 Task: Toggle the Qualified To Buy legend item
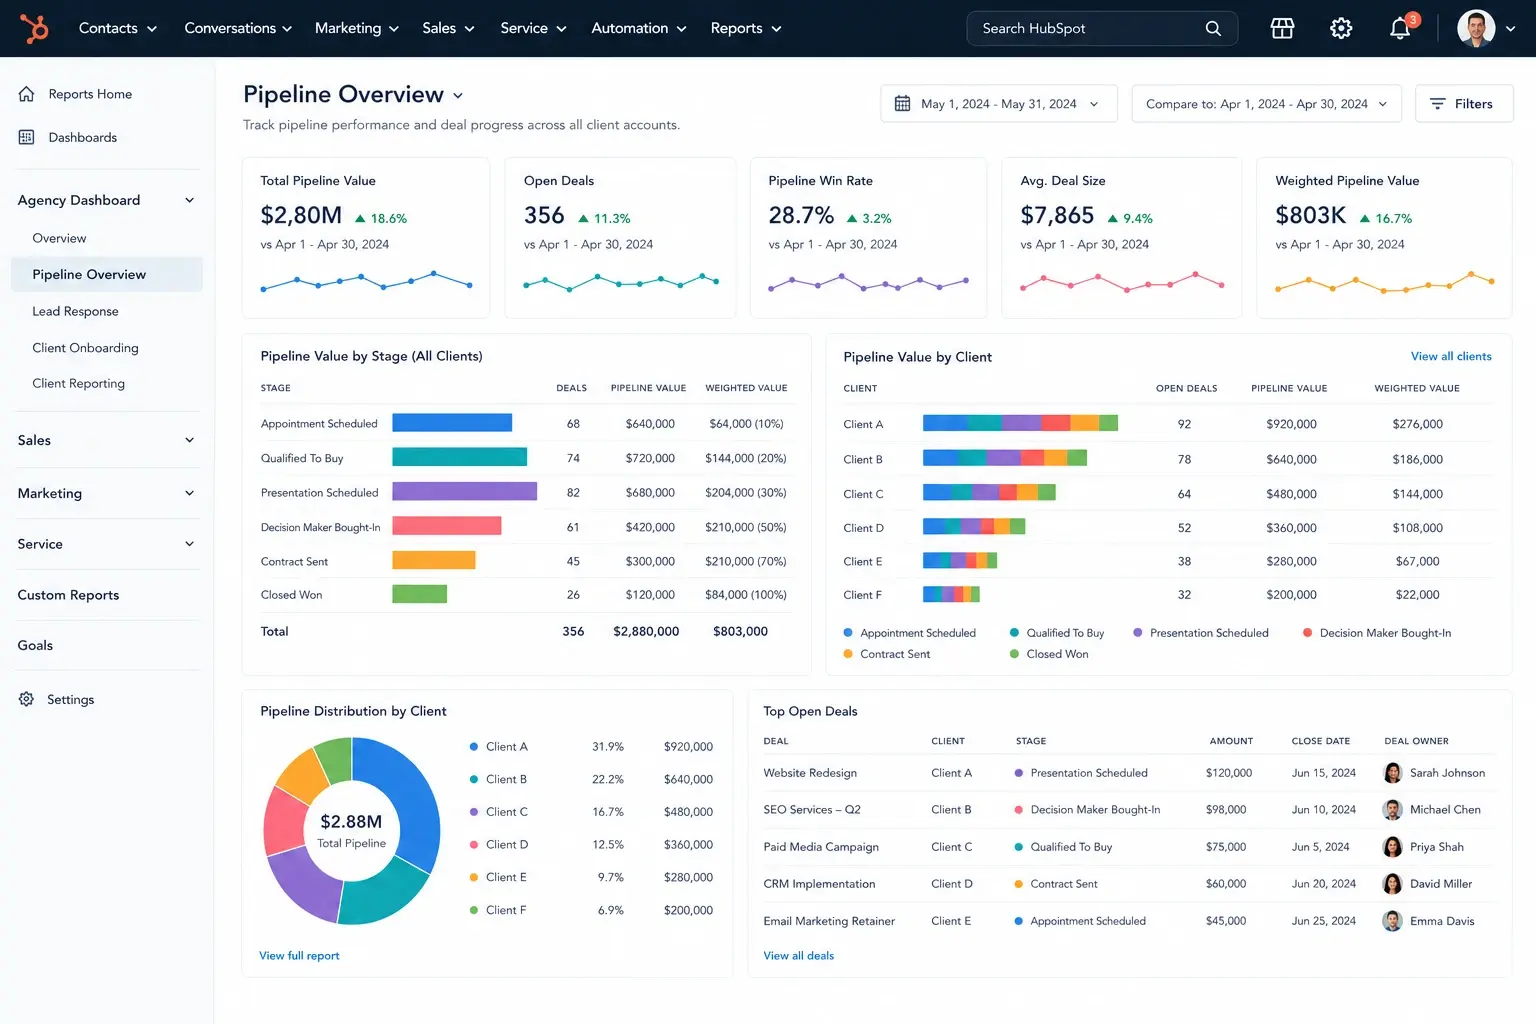1057,633
